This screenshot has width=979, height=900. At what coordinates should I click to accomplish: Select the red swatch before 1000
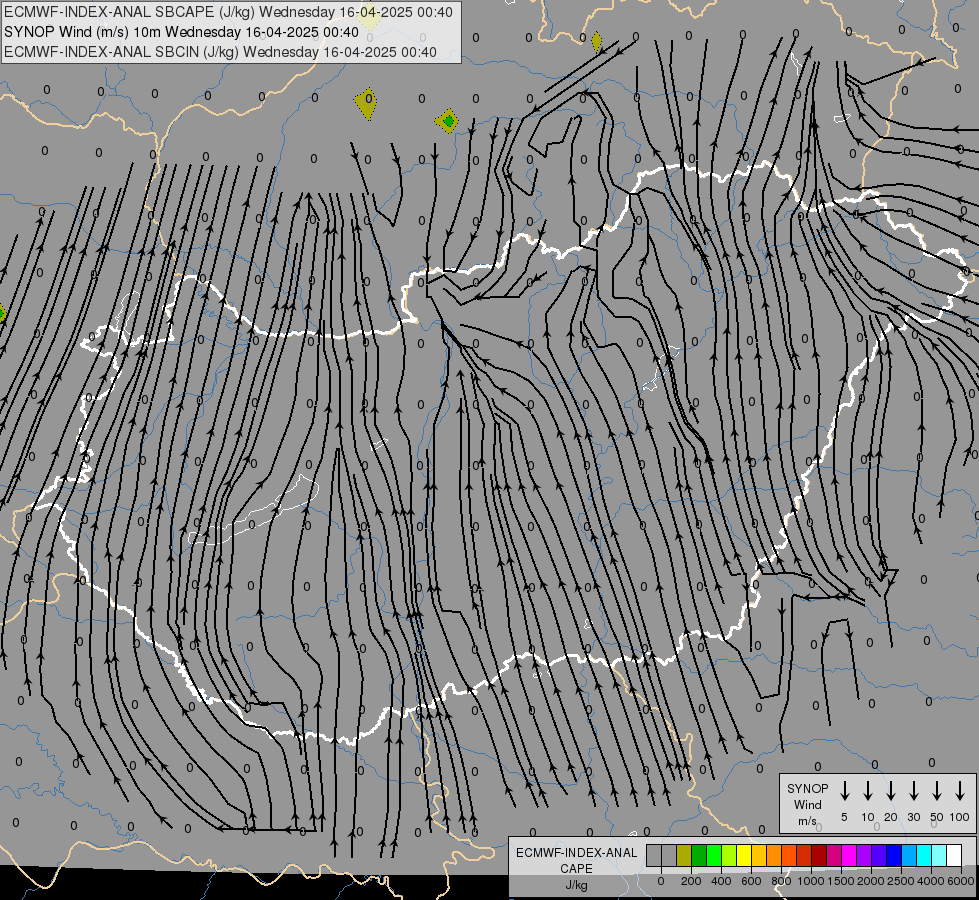point(804,855)
